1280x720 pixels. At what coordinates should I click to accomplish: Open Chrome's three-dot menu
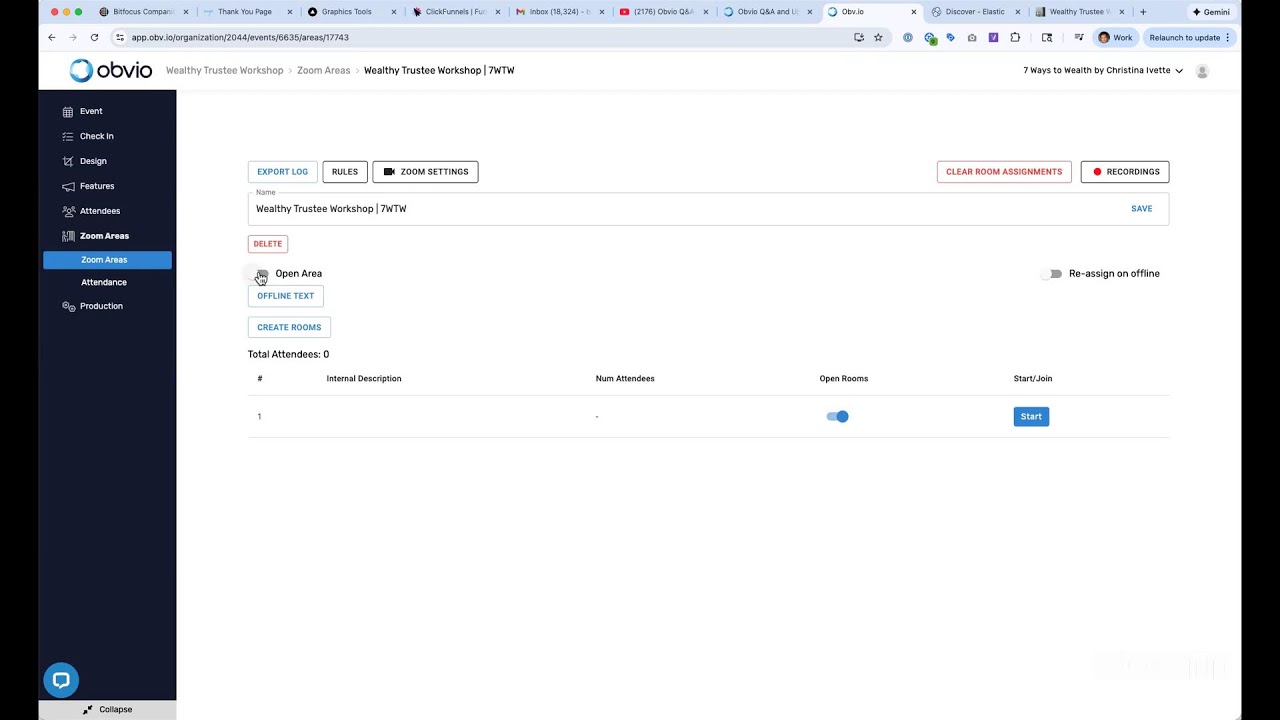(1228, 37)
